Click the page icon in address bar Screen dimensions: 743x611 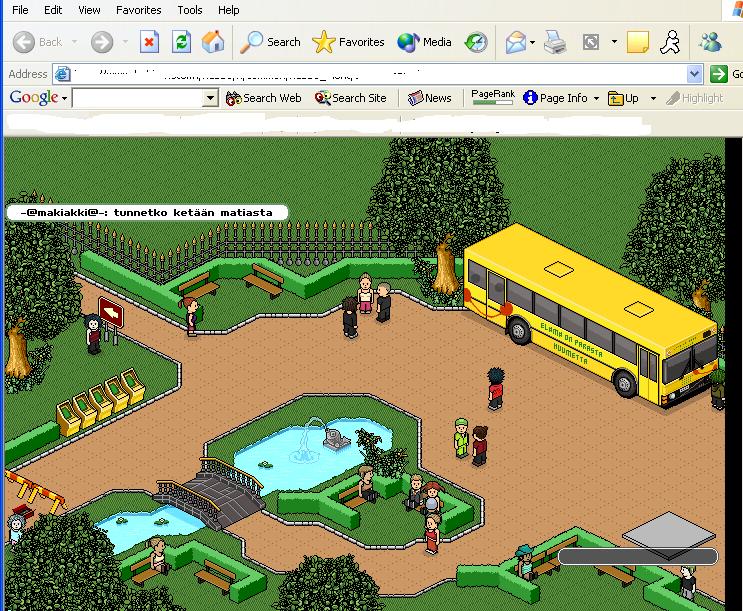coord(62,74)
